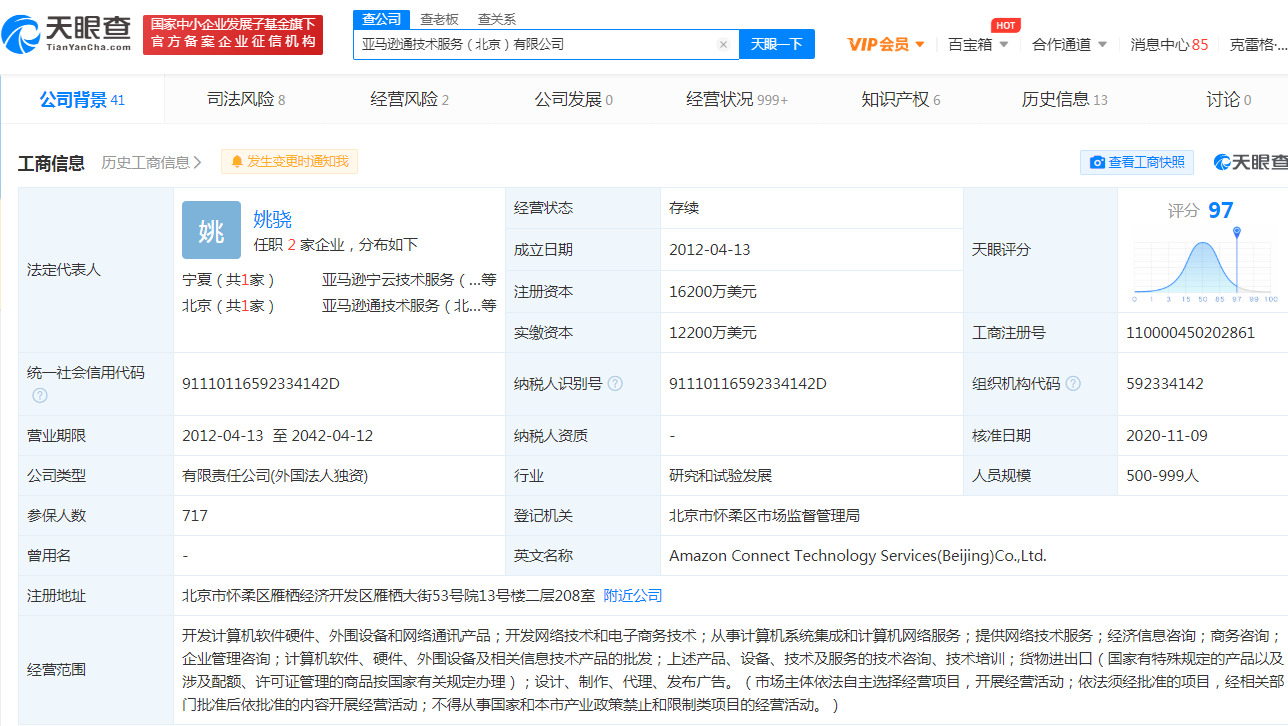Open the 讨论 tab
The width and height of the screenshot is (1288, 726).
click(x=1229, y=99)
